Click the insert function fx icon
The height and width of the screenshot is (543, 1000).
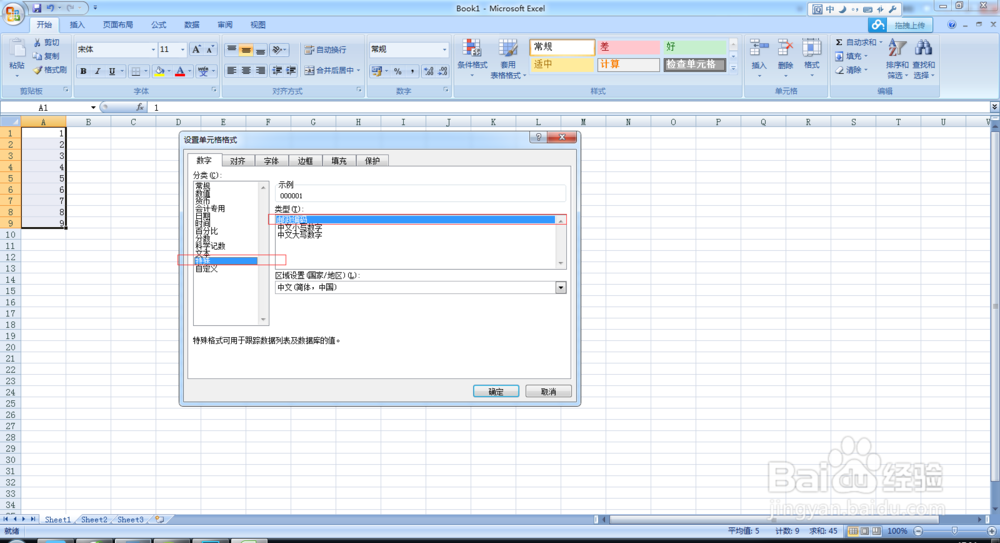[140, 107]
